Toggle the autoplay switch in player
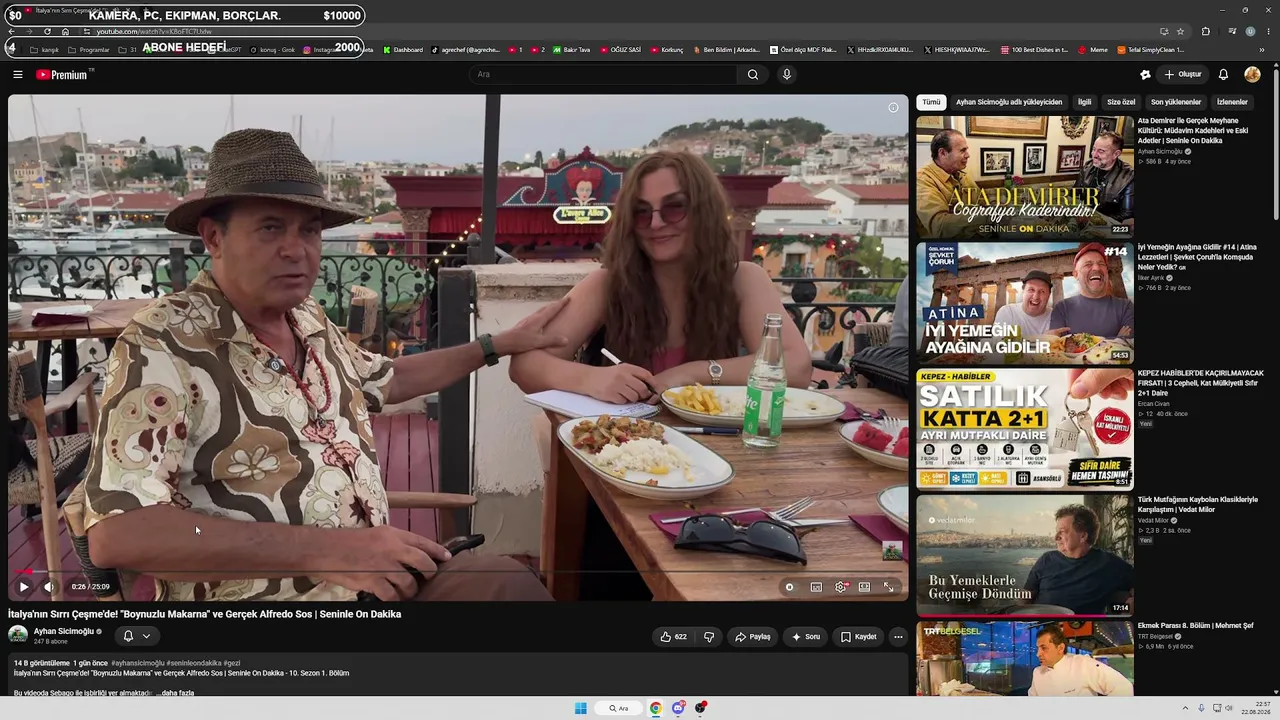The width and height of the screenshot is (1280, 720). (x=789, y=587)
